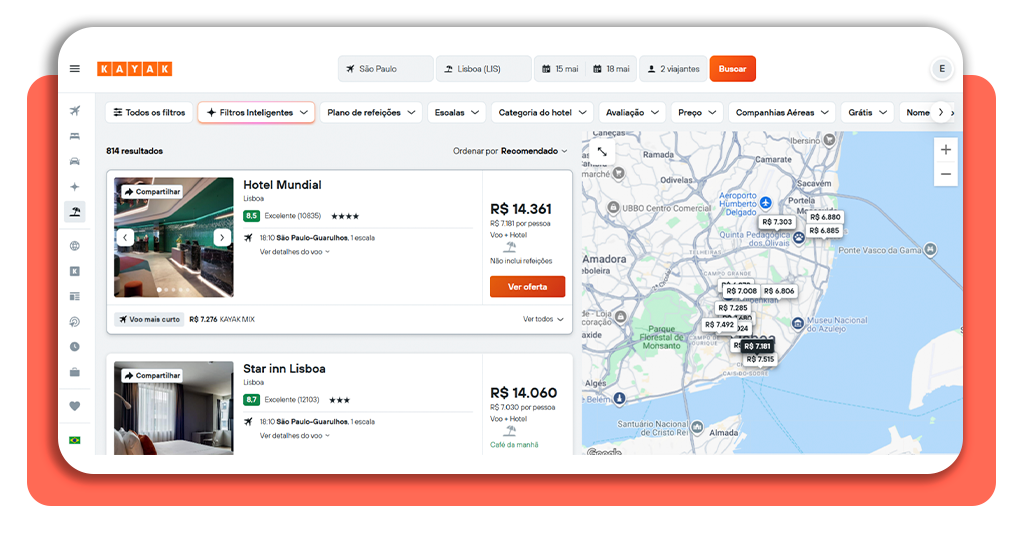
Task: Edit origin field São Paulo
Action: click(385, 69)
